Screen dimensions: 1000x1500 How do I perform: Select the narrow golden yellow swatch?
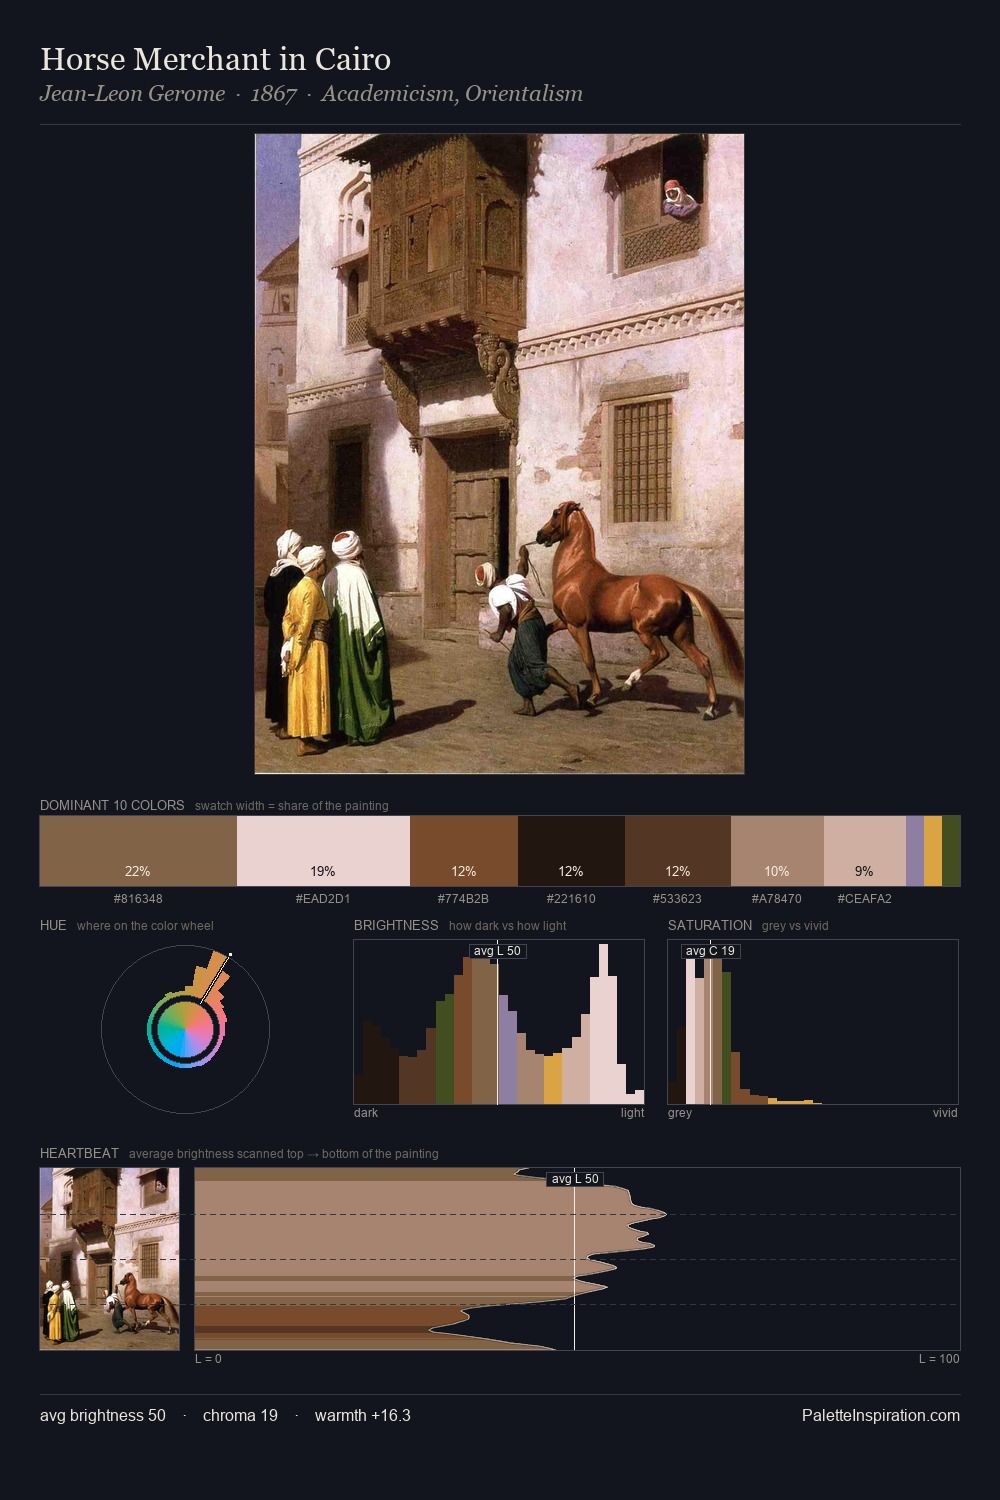click(x=933, y=851)
